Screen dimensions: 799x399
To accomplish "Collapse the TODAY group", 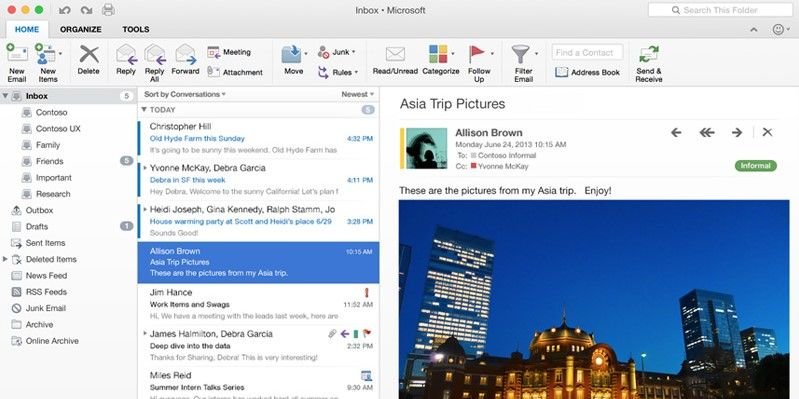I will click(x=144, y=110).
